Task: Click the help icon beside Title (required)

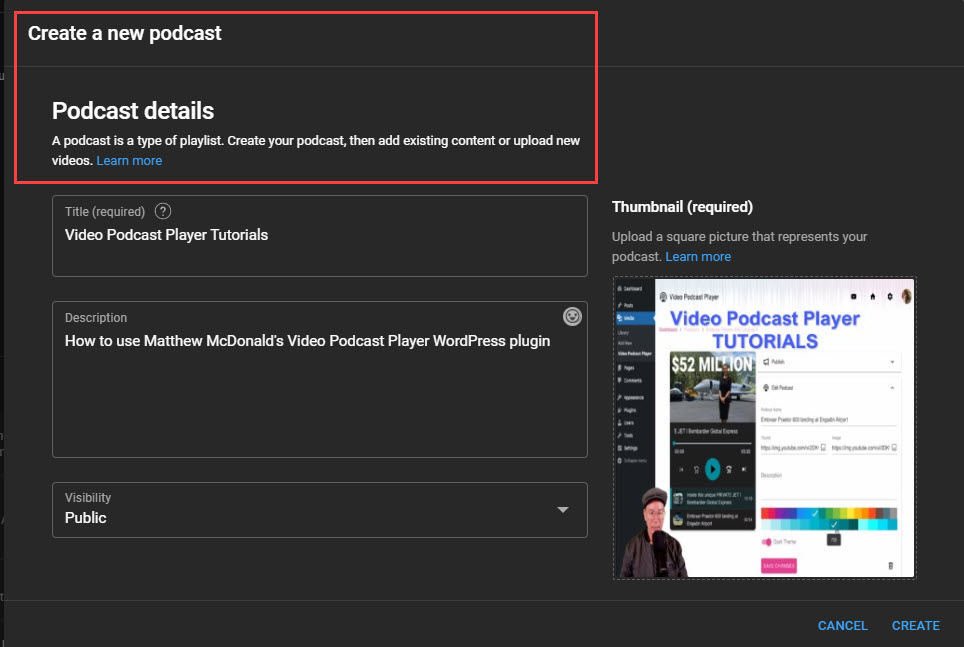Action: pos(163,212)
